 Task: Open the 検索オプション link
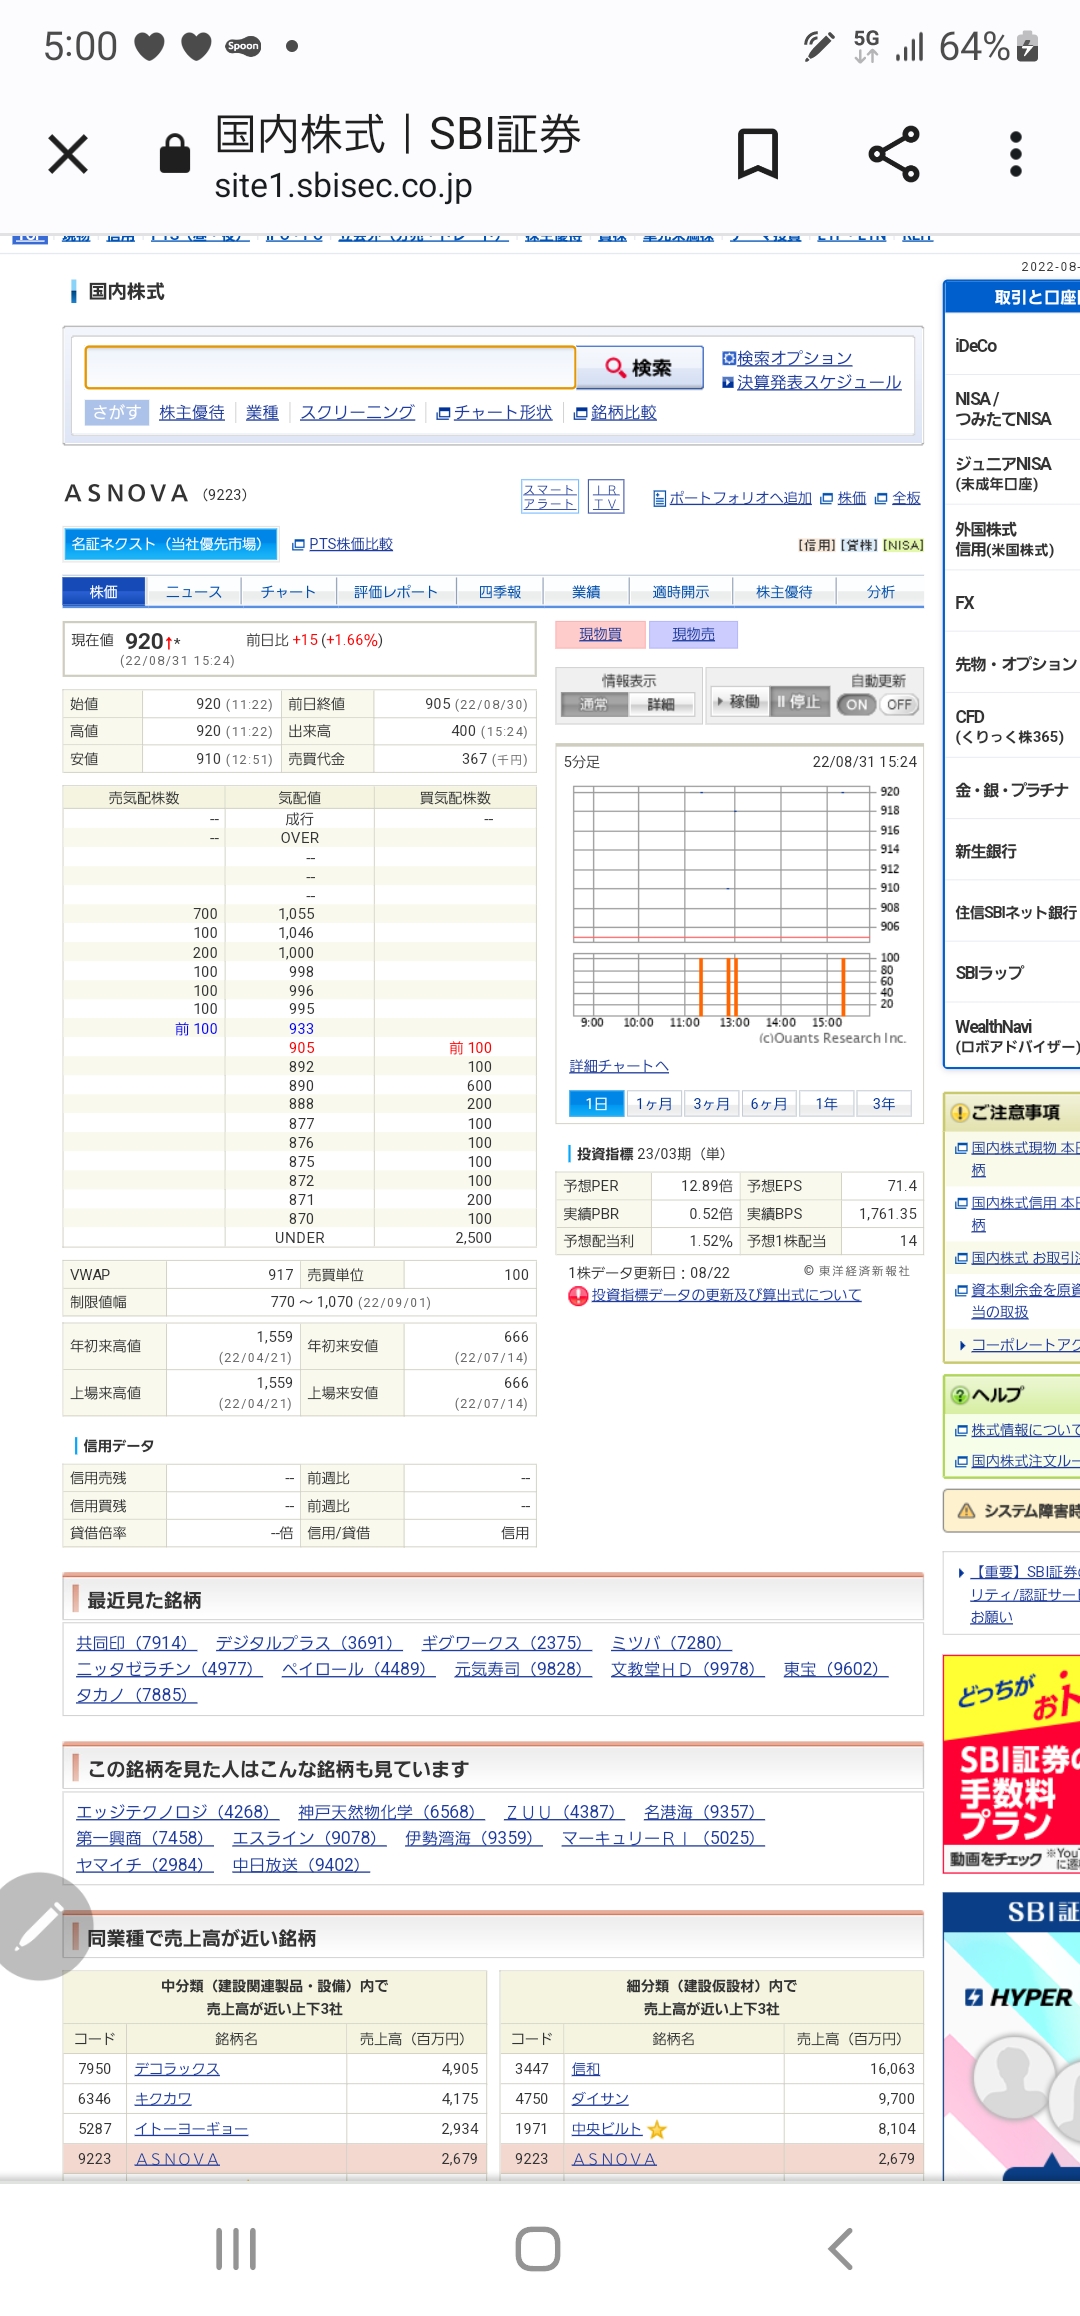(794, 358)
